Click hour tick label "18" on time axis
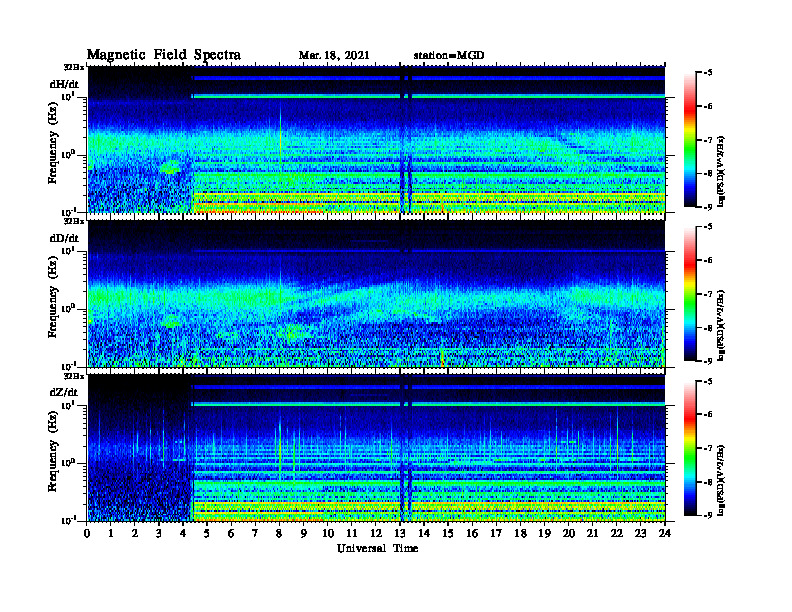This screenshot has width=792, height=612. tap(520, 534)
